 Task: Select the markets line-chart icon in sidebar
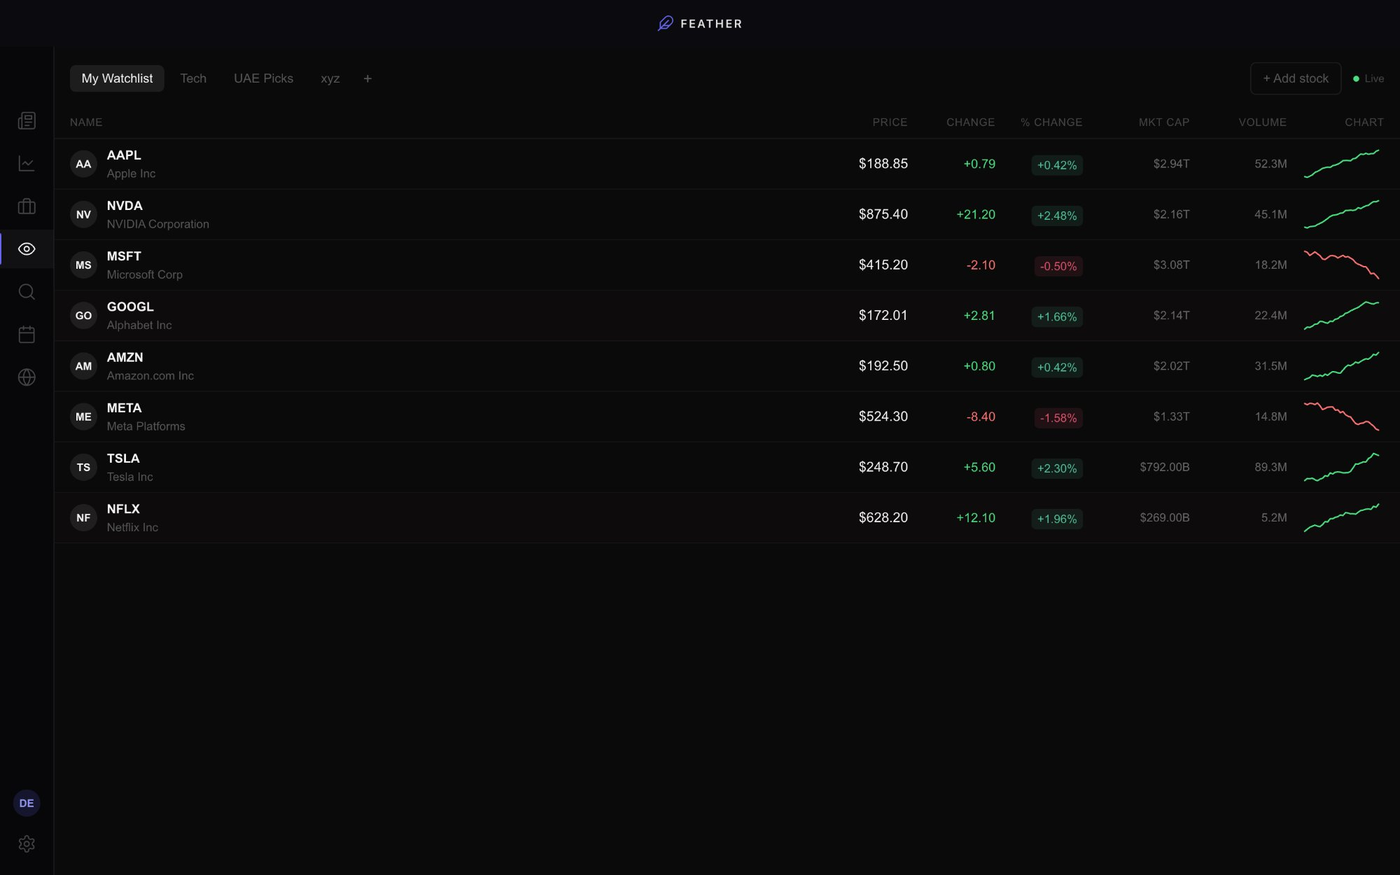[26, 163]
